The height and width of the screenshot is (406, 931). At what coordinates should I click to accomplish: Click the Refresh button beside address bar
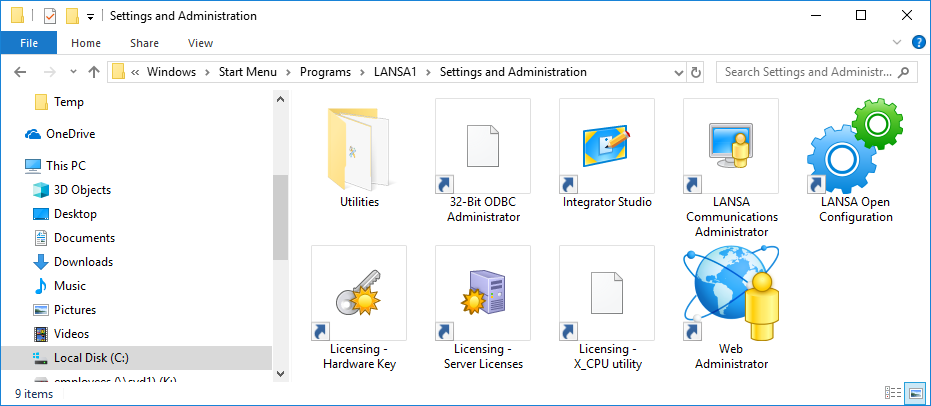click(x=697, y=72)
